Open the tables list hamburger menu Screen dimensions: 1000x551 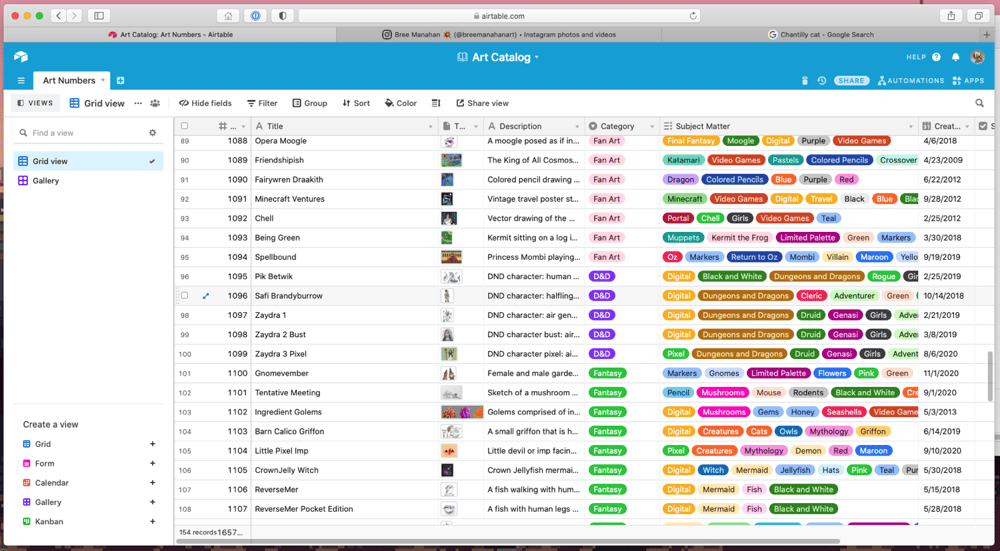[x=21, y=80]
